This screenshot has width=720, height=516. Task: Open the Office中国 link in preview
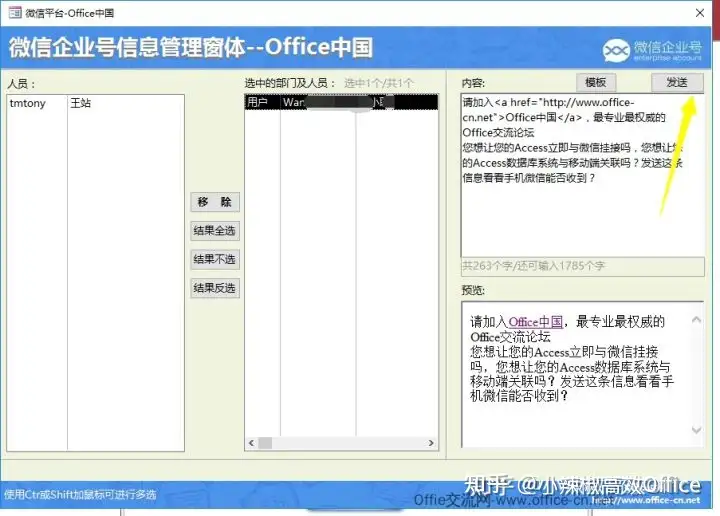535,322
